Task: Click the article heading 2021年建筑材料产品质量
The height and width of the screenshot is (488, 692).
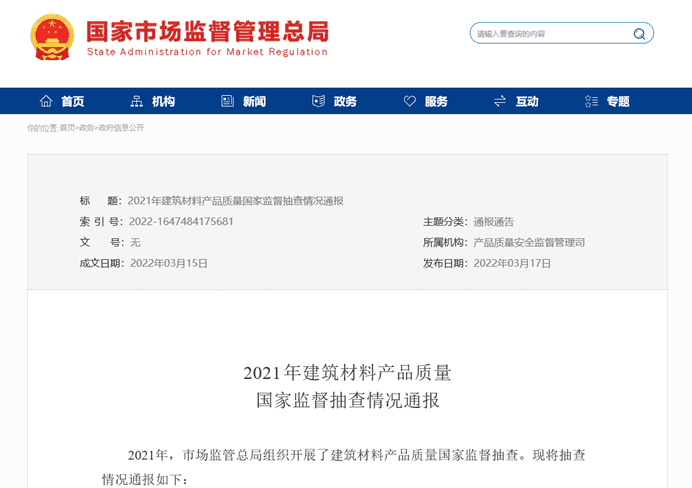Action: tap(347, 373)
